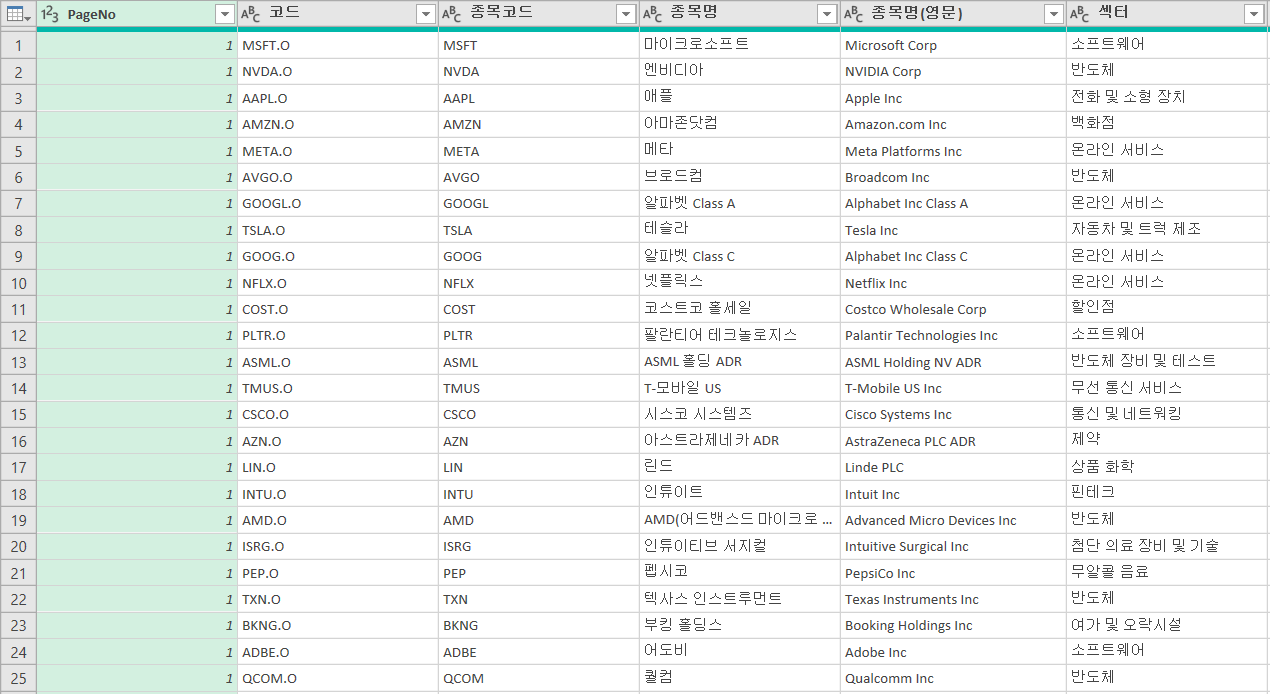
Task: Select the PageNo column header
Action: (x=130, y=14)
